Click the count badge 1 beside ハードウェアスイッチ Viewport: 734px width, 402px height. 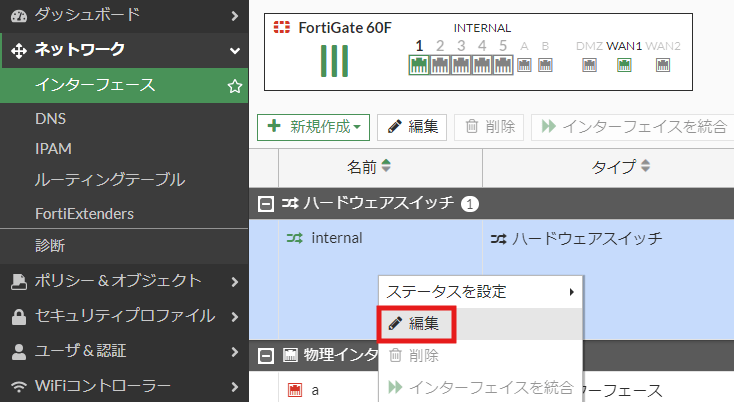pyautogui.click(x=470, y=204)
